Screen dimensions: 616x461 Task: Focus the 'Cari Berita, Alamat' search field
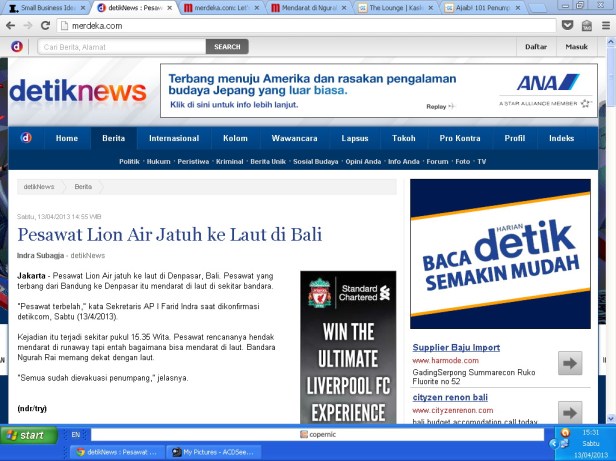coord(120,46)
